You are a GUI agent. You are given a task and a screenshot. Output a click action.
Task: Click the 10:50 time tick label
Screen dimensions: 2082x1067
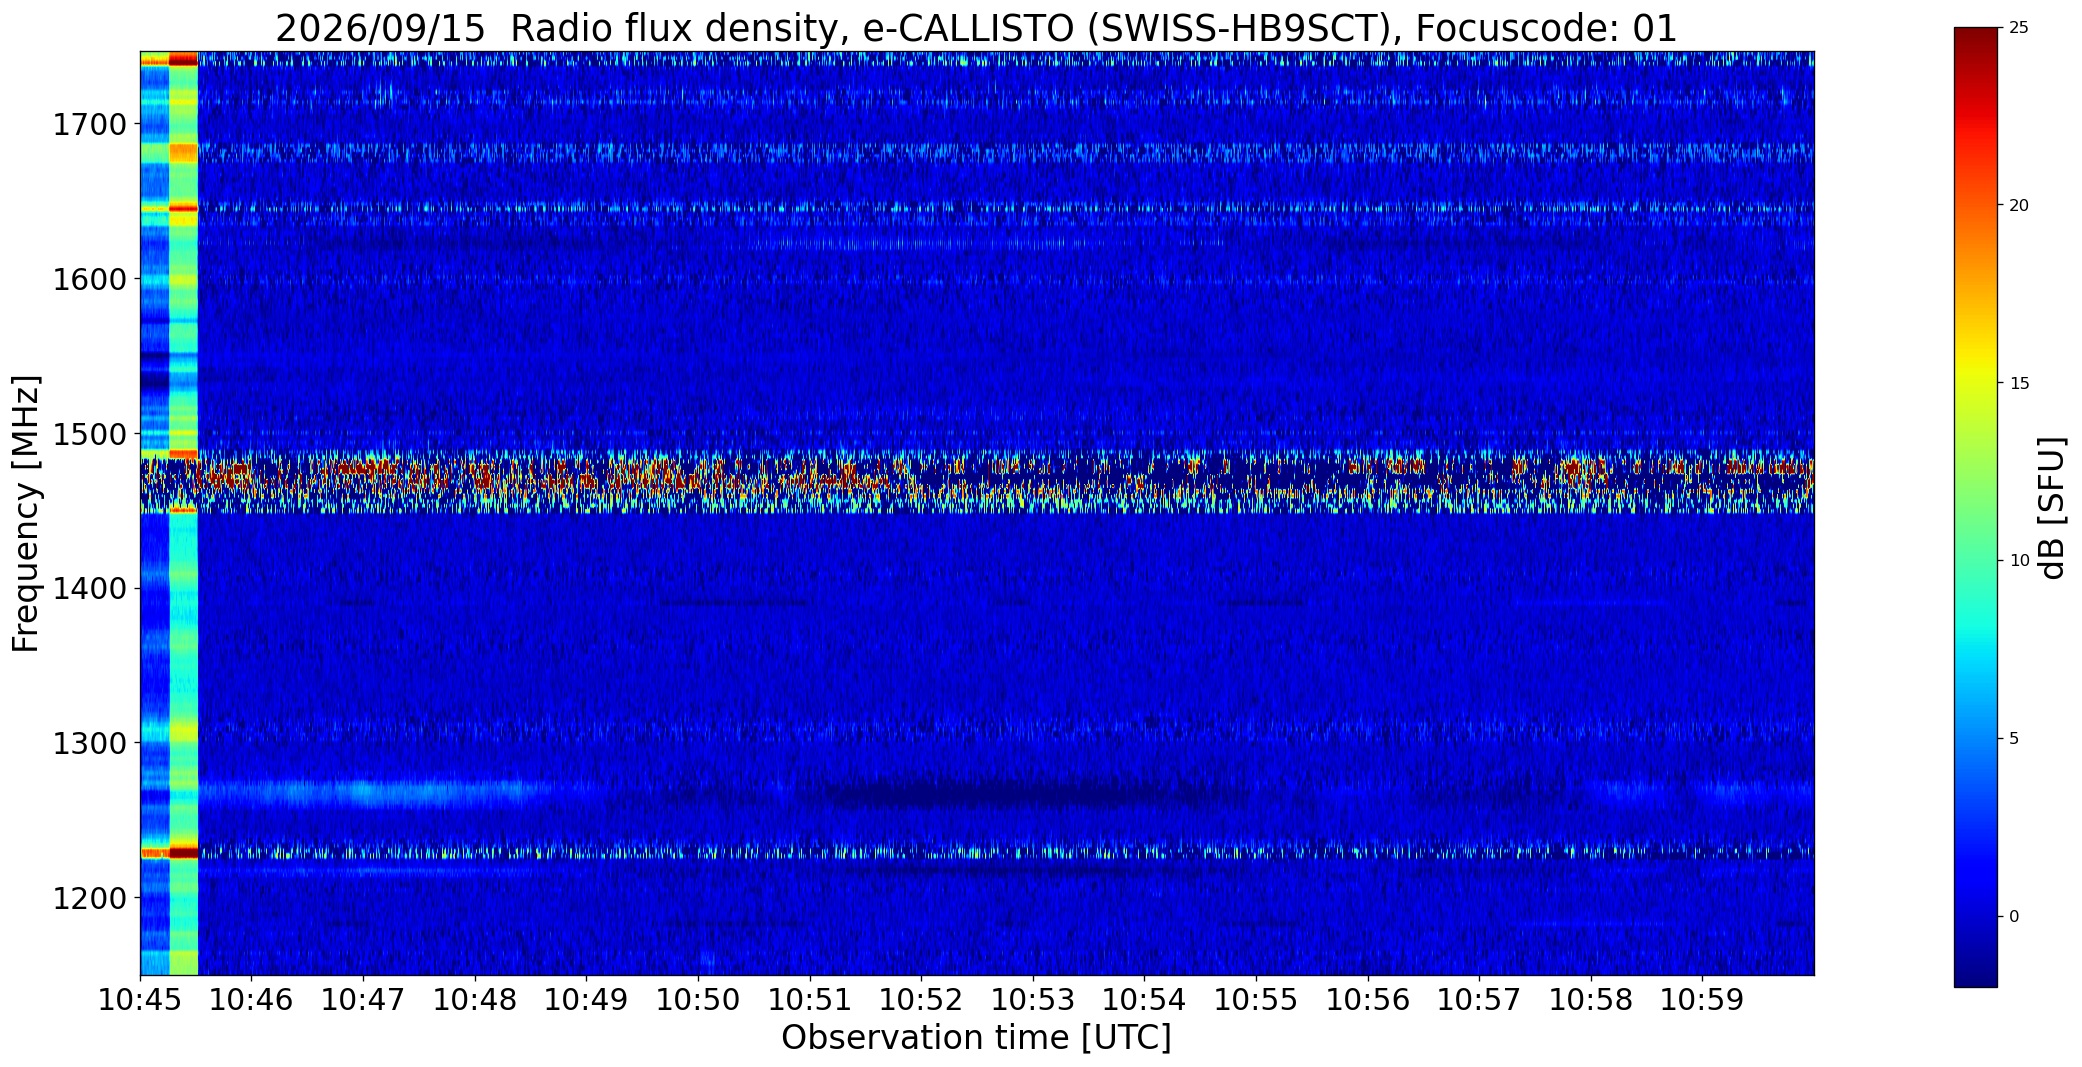pyautogui.click(x=698, y=999)
